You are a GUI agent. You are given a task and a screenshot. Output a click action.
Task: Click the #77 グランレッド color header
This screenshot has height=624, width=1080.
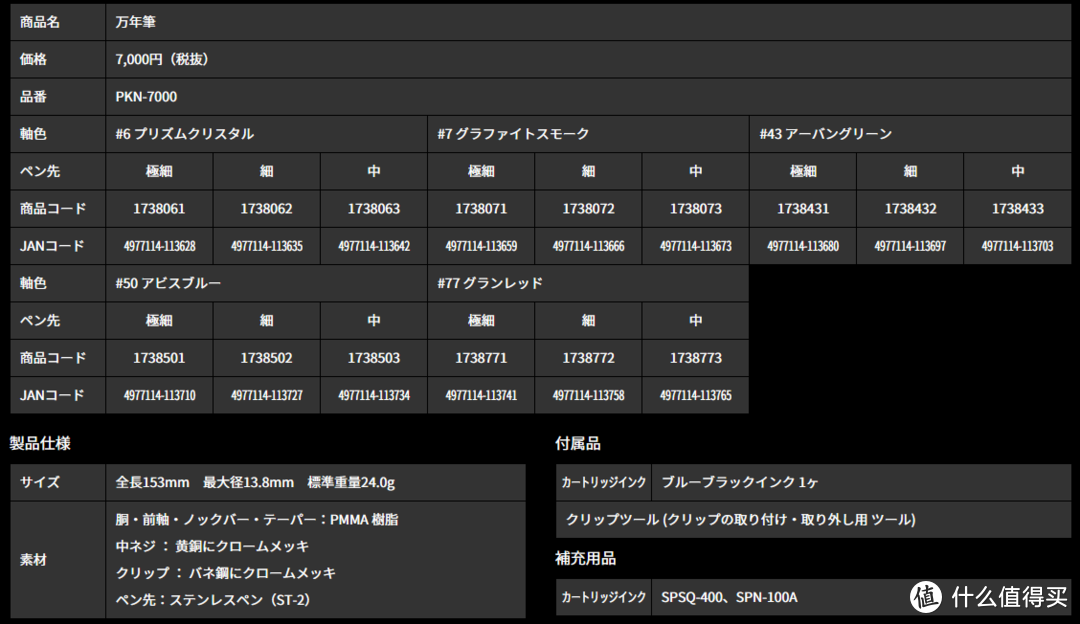click(490, 283)
